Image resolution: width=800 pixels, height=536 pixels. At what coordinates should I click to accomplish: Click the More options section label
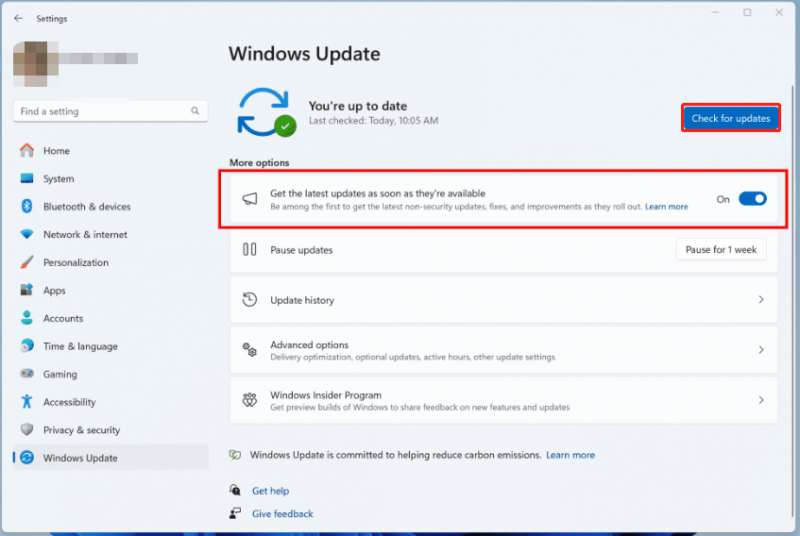[x=259, y=162]
